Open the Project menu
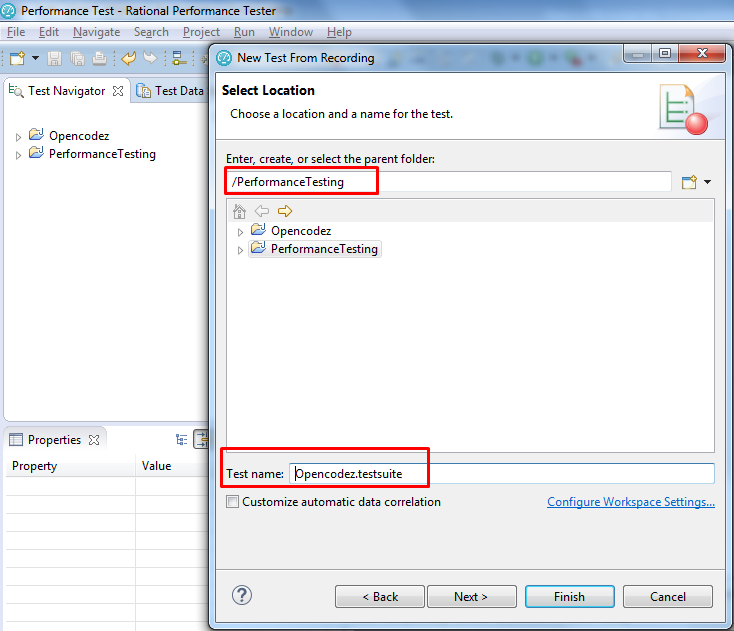The image size is (734, 631). (x=201, y=32)
